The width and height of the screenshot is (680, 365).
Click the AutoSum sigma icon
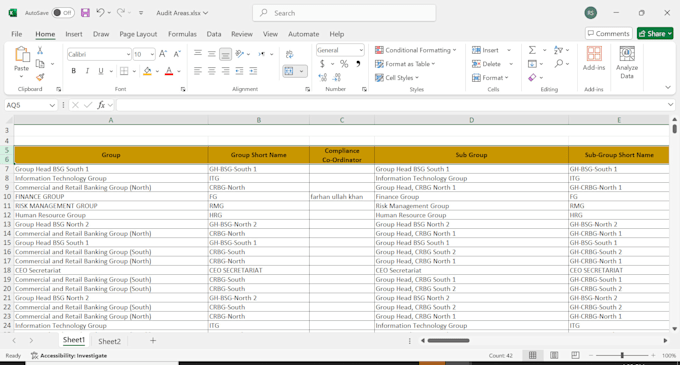tap(532, 50)
